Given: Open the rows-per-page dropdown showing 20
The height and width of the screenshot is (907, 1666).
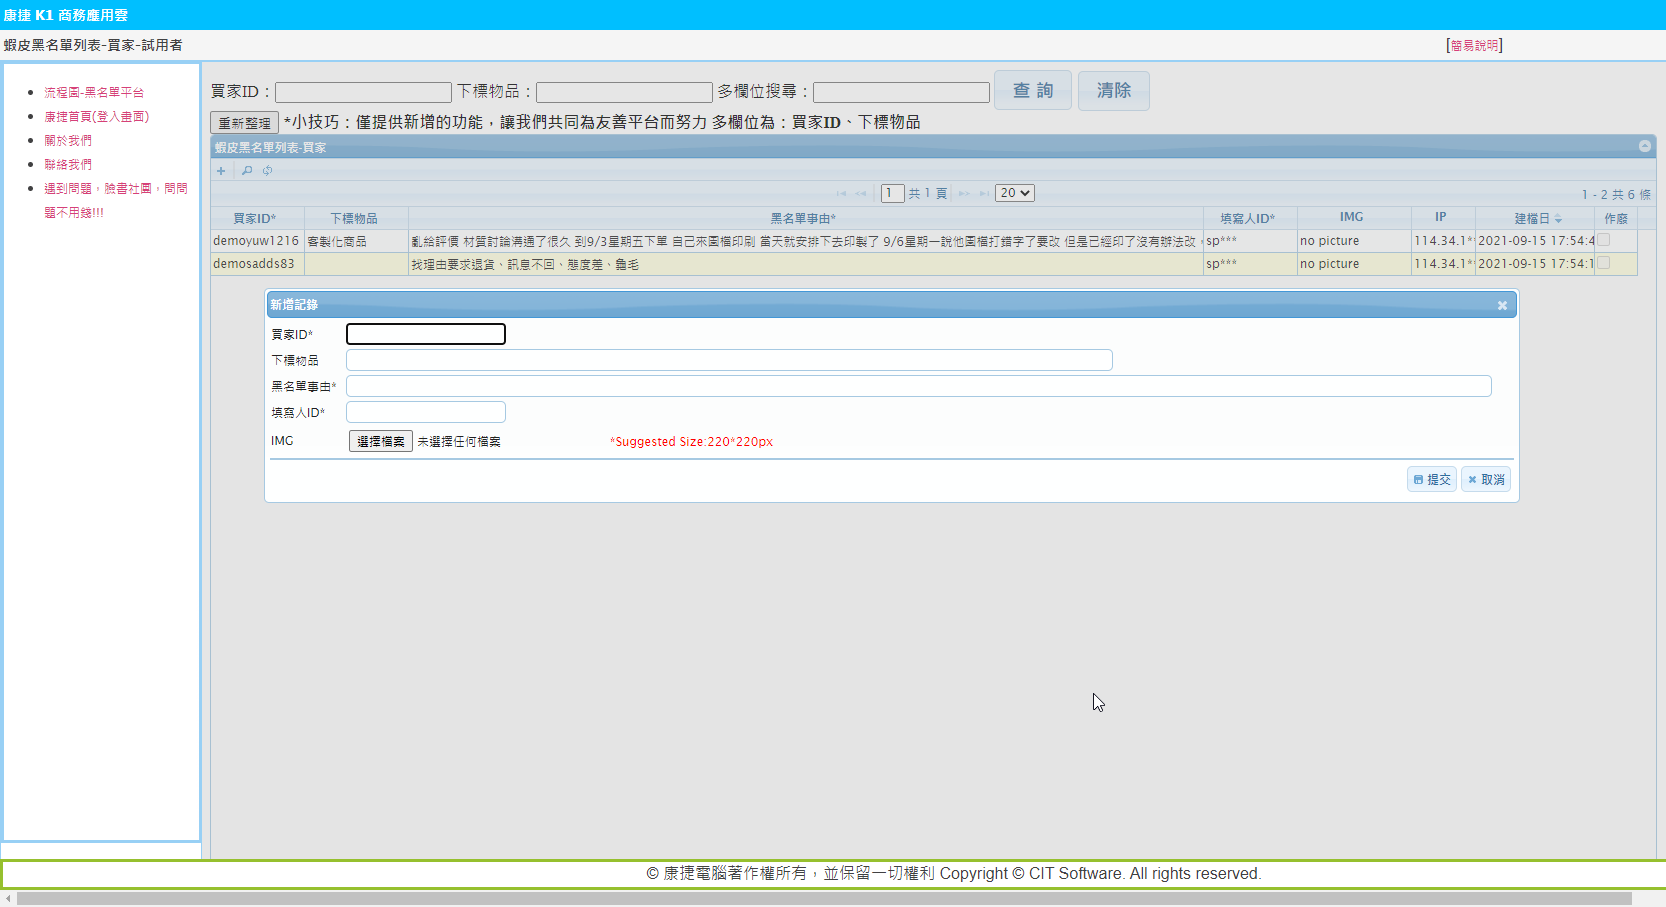Looking at the screenshot, I should [1014, 193].
